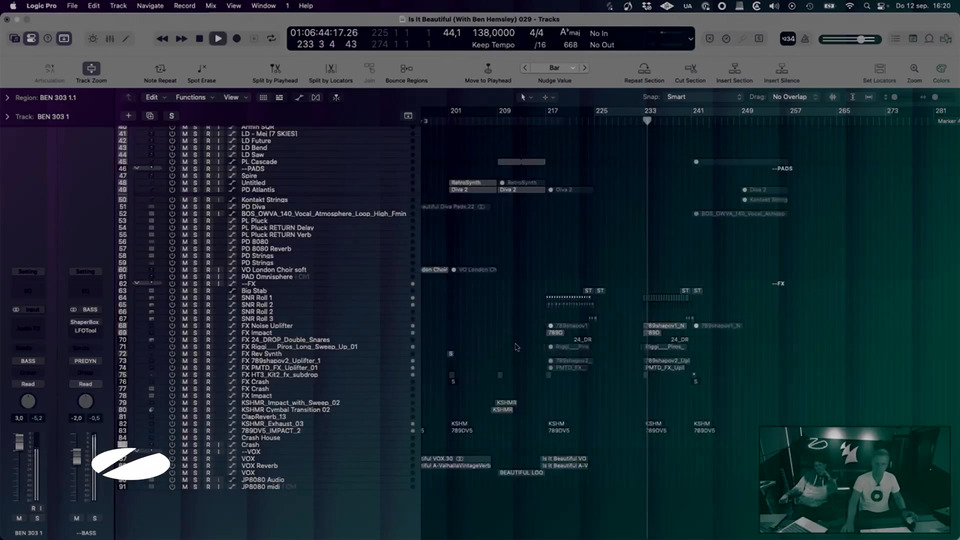Screen dimensions: 960x540
Task: Open the ShaperBox plug-in slot
Action: (84, 322)
